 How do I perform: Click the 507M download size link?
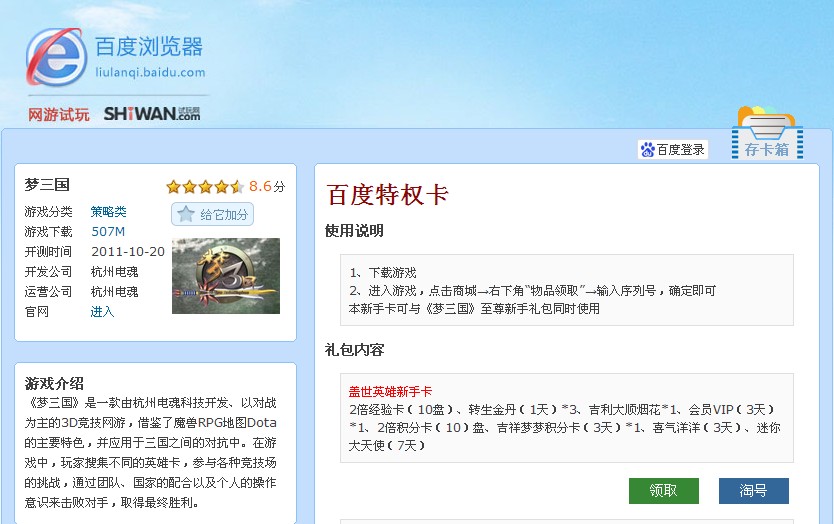click(x=108, y=231)
